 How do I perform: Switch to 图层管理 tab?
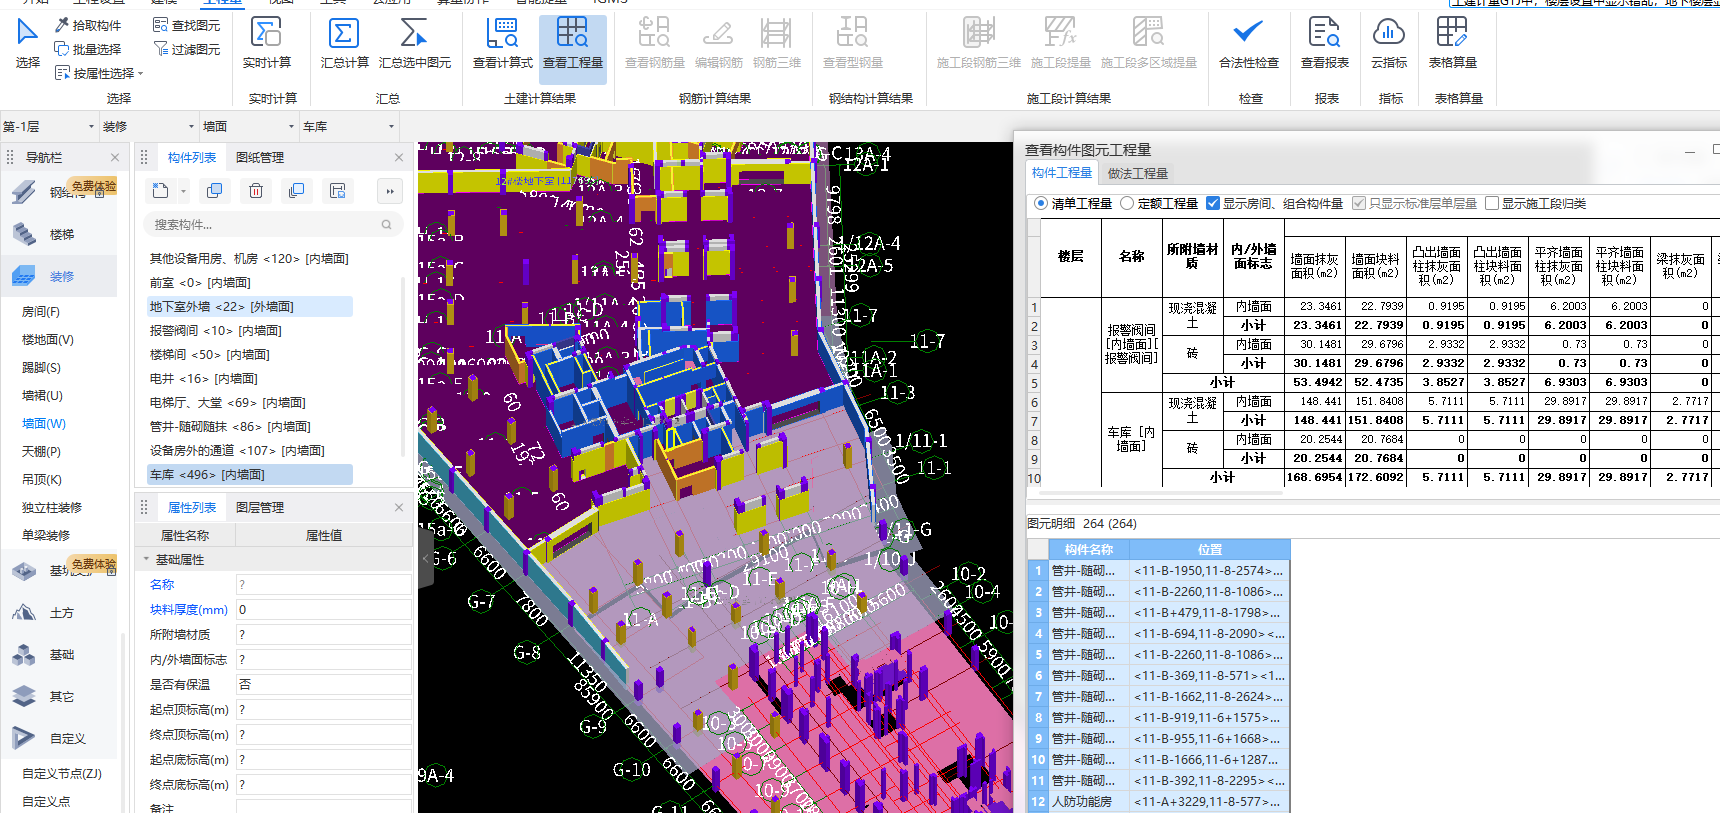coord(260,507)
